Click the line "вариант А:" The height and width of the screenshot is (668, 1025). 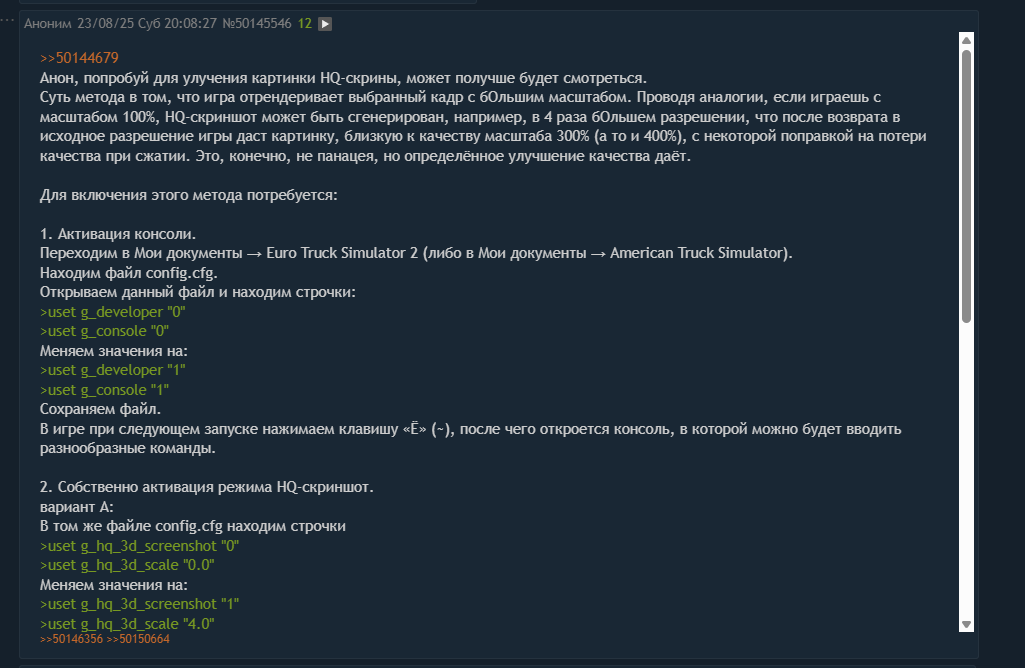pyautogui.click(x=77, y=507)
